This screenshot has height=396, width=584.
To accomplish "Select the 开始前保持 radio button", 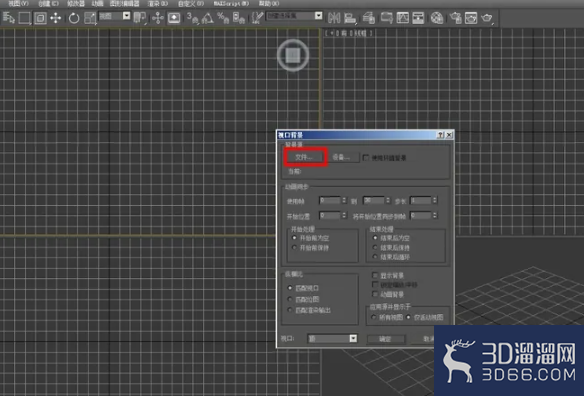I will pyautogui.click(x=294, y=247).
